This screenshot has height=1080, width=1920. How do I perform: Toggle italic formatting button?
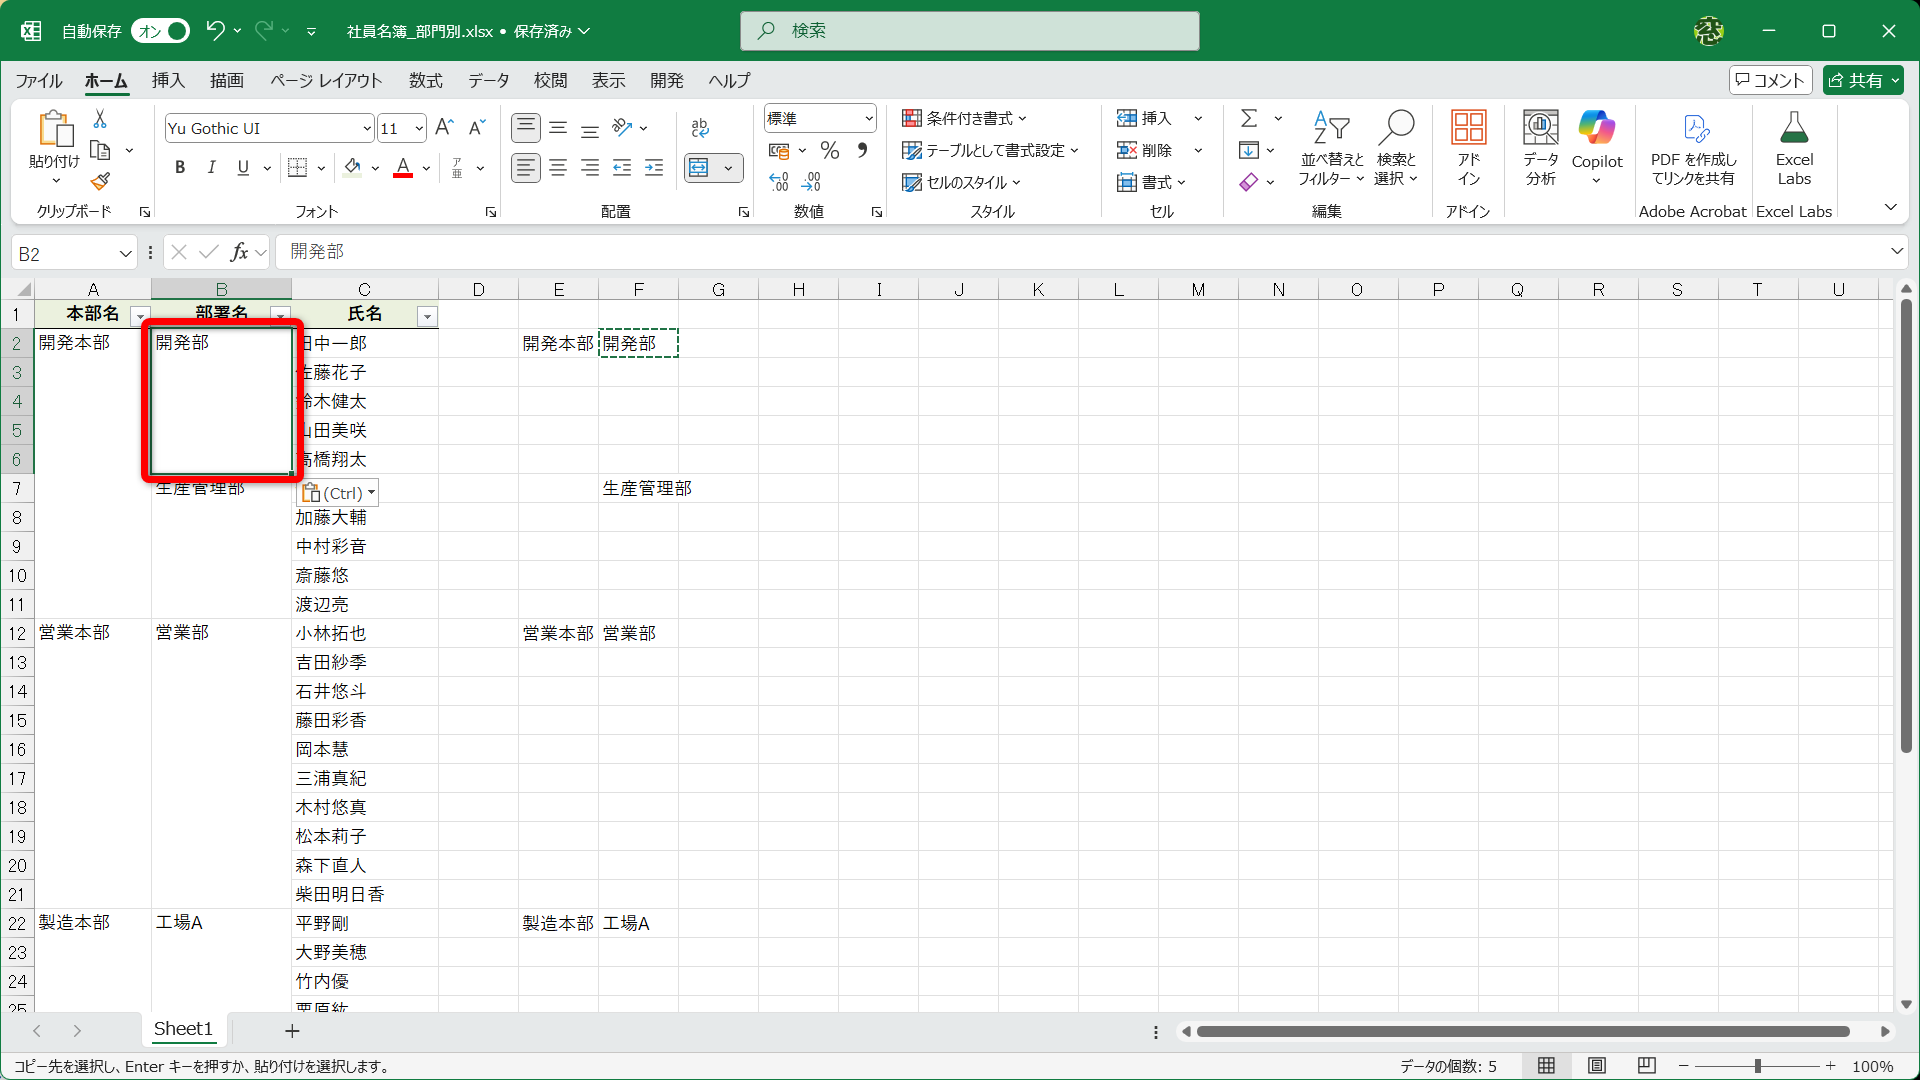pos(211,168)
